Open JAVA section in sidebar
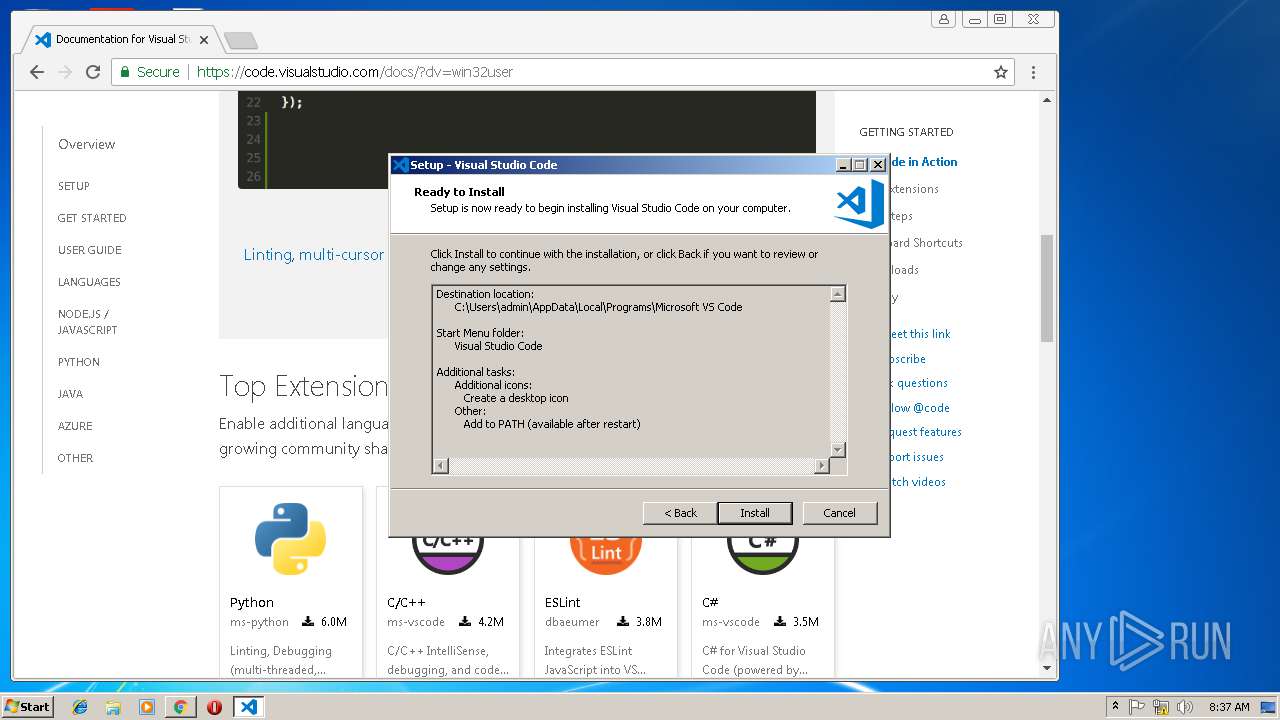1280x720 pixels. pos(70,394)
